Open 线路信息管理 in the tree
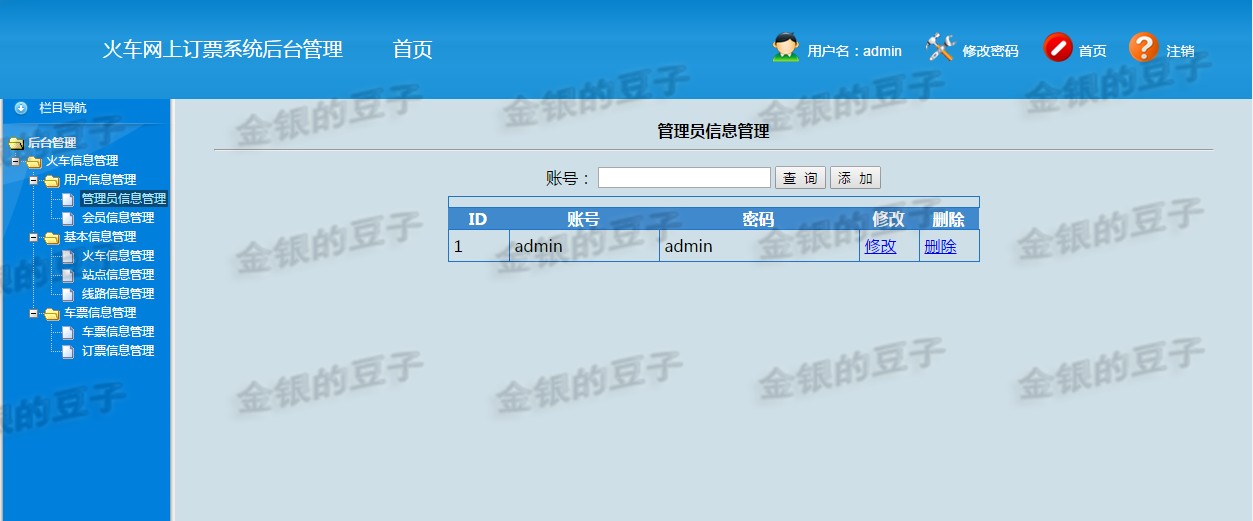The image size is (1253, 521). [118, 294]
